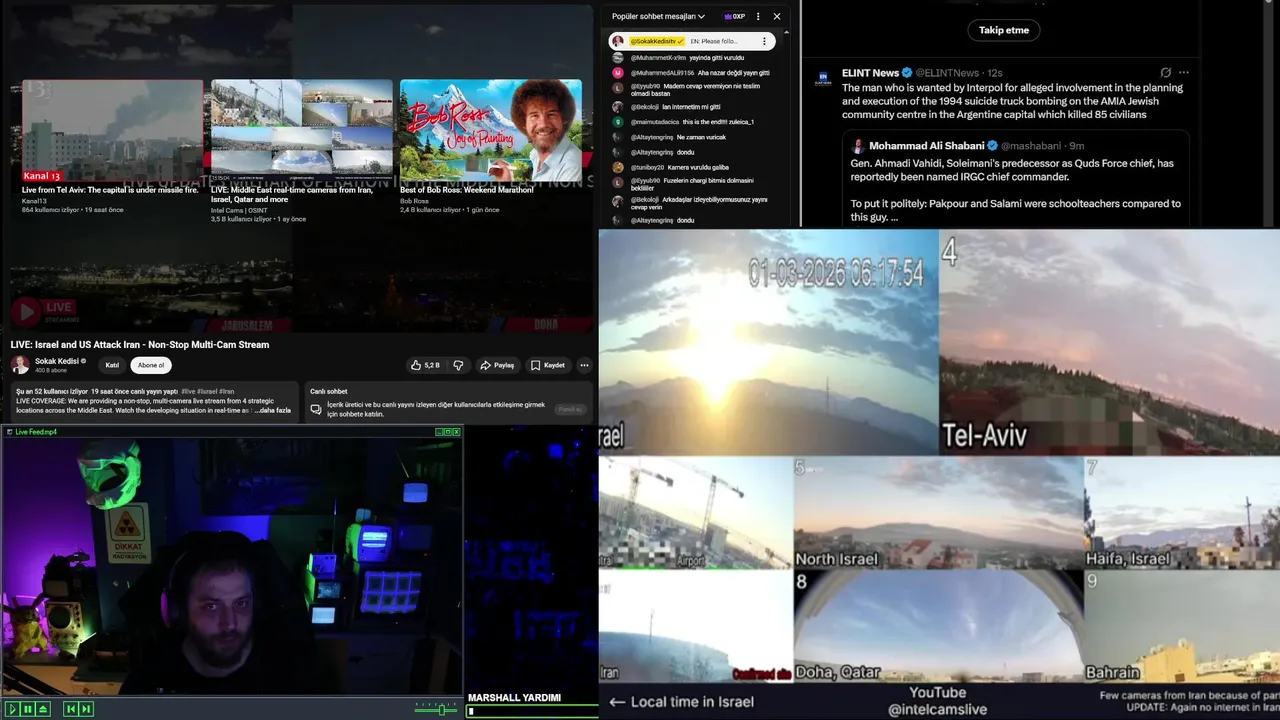Open the quoted Mohammad Ali Shabani tweet

(1016, 180)
